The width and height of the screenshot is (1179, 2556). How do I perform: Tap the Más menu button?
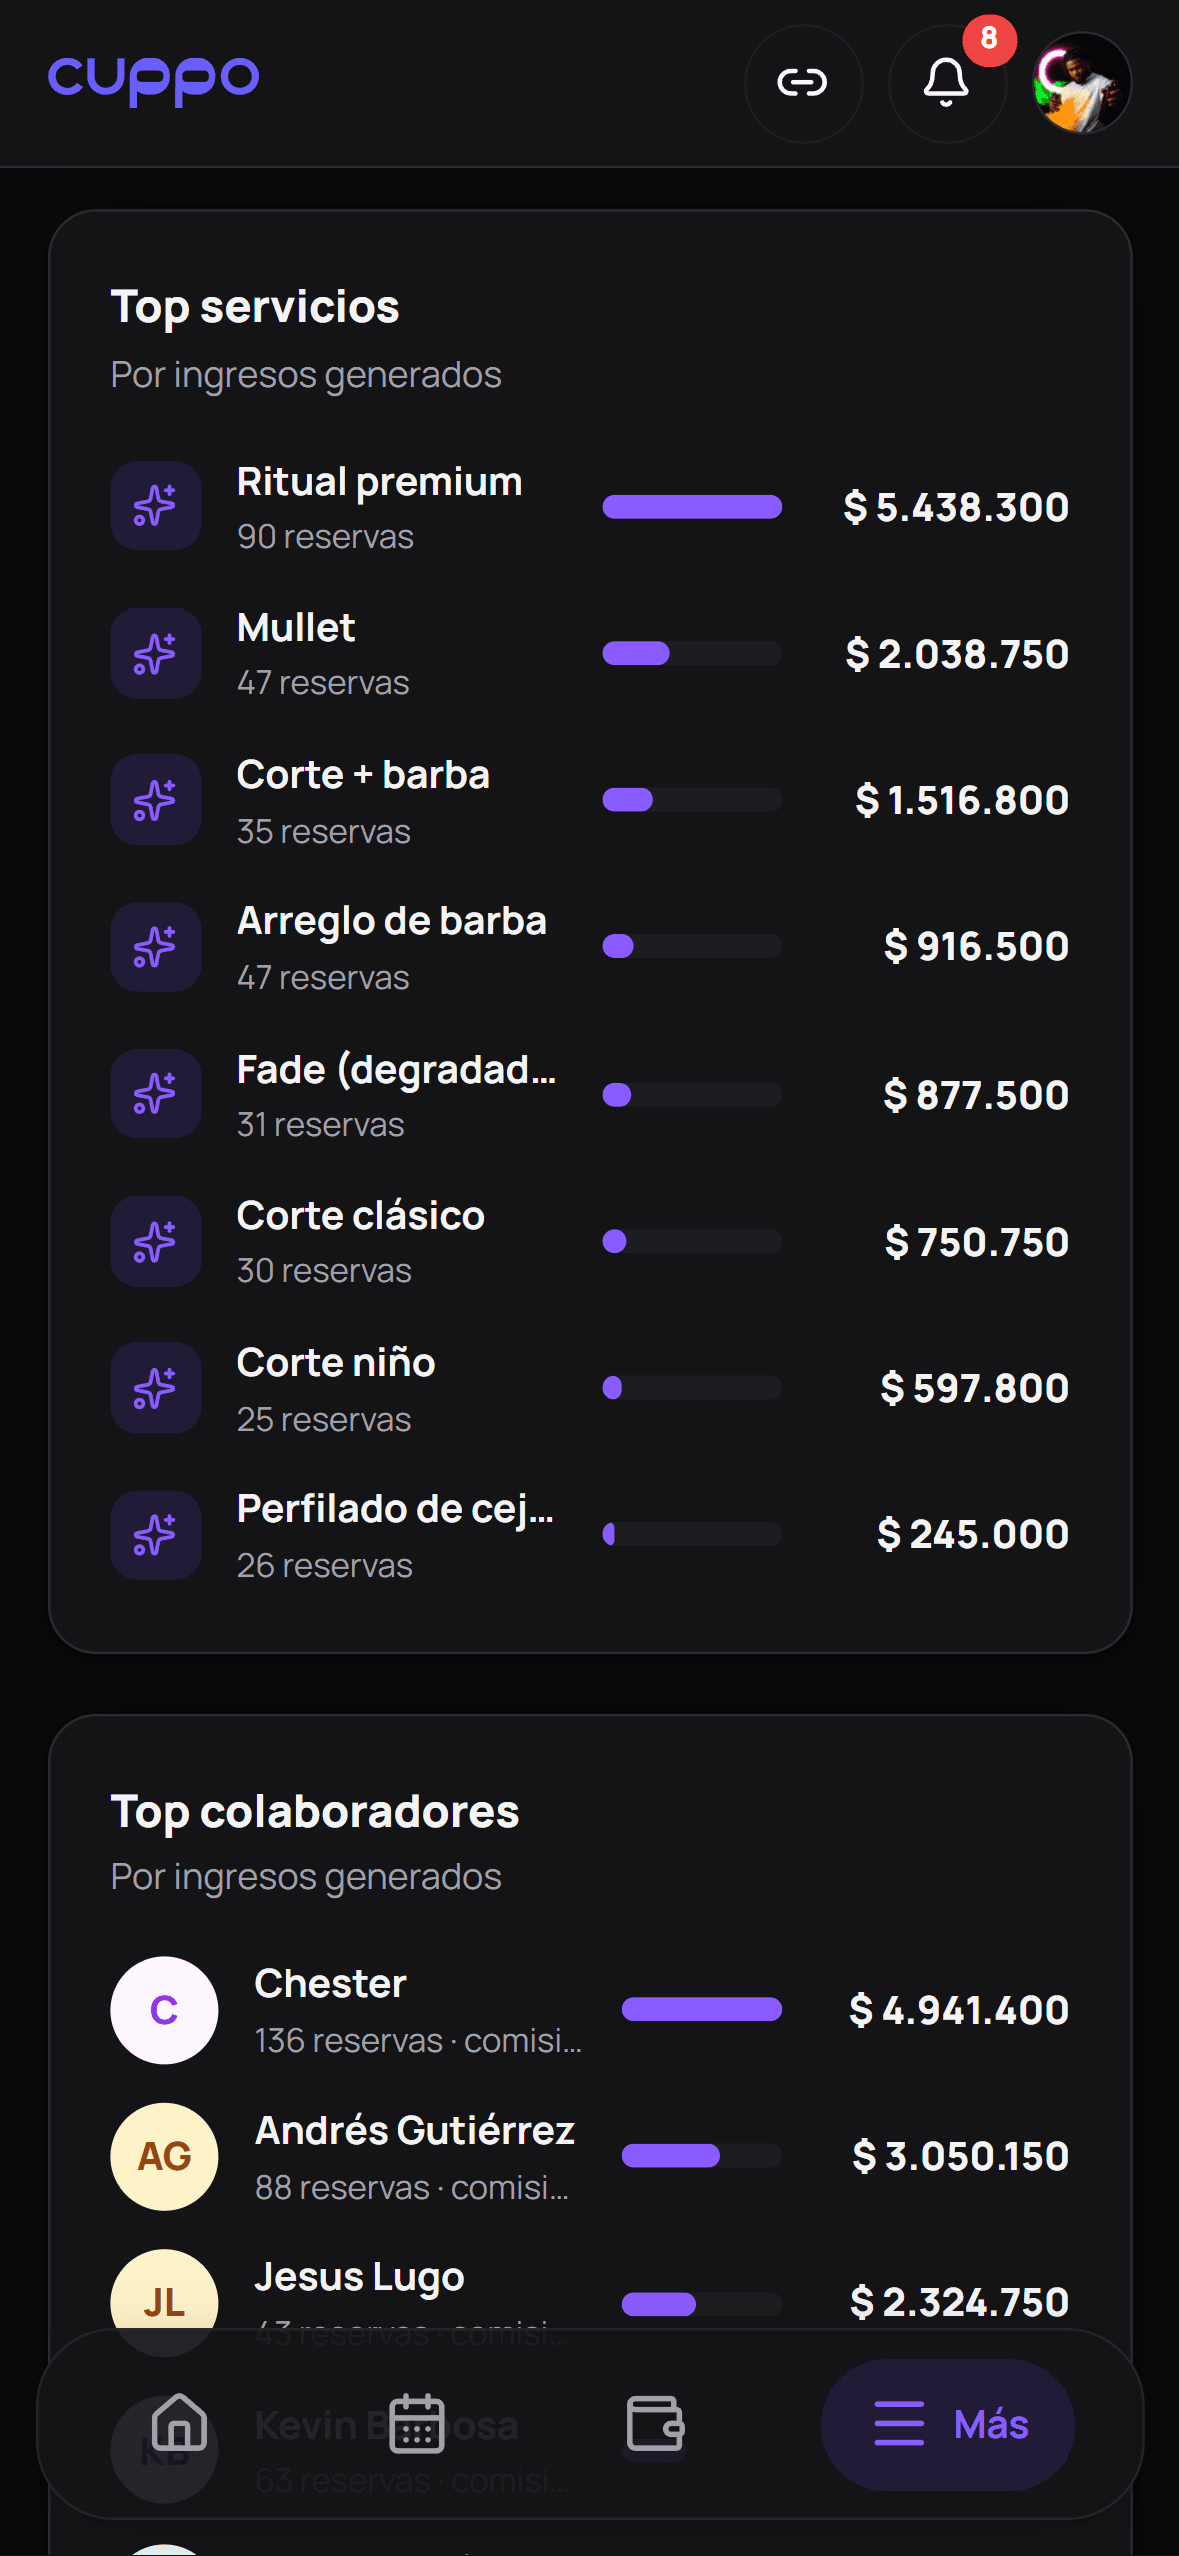(x=948, y=2424)
